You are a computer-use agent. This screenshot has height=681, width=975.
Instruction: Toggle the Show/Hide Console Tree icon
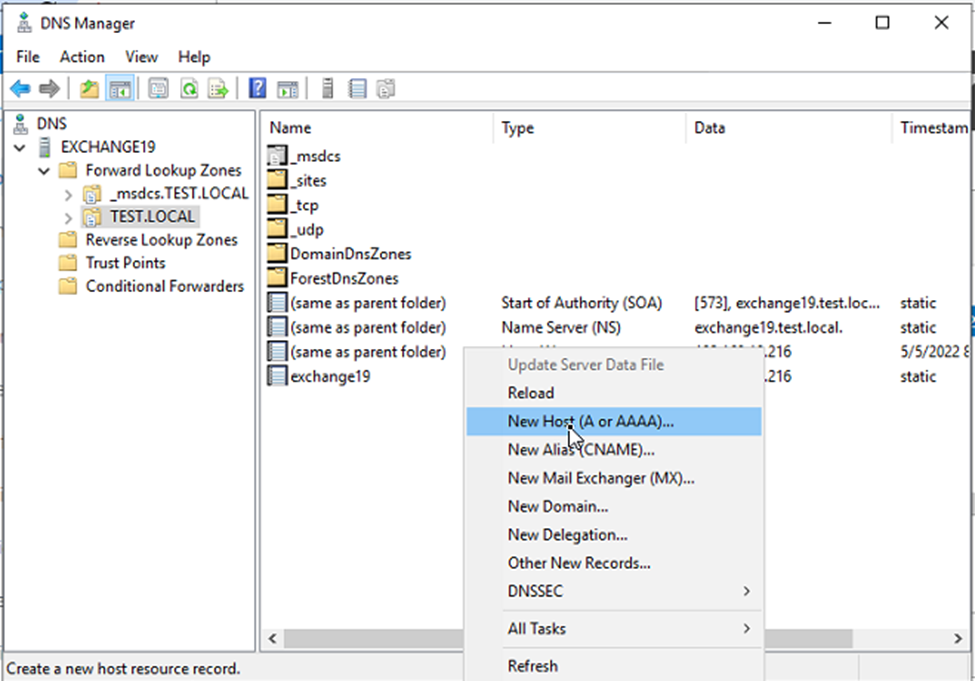tap(119, 89)
